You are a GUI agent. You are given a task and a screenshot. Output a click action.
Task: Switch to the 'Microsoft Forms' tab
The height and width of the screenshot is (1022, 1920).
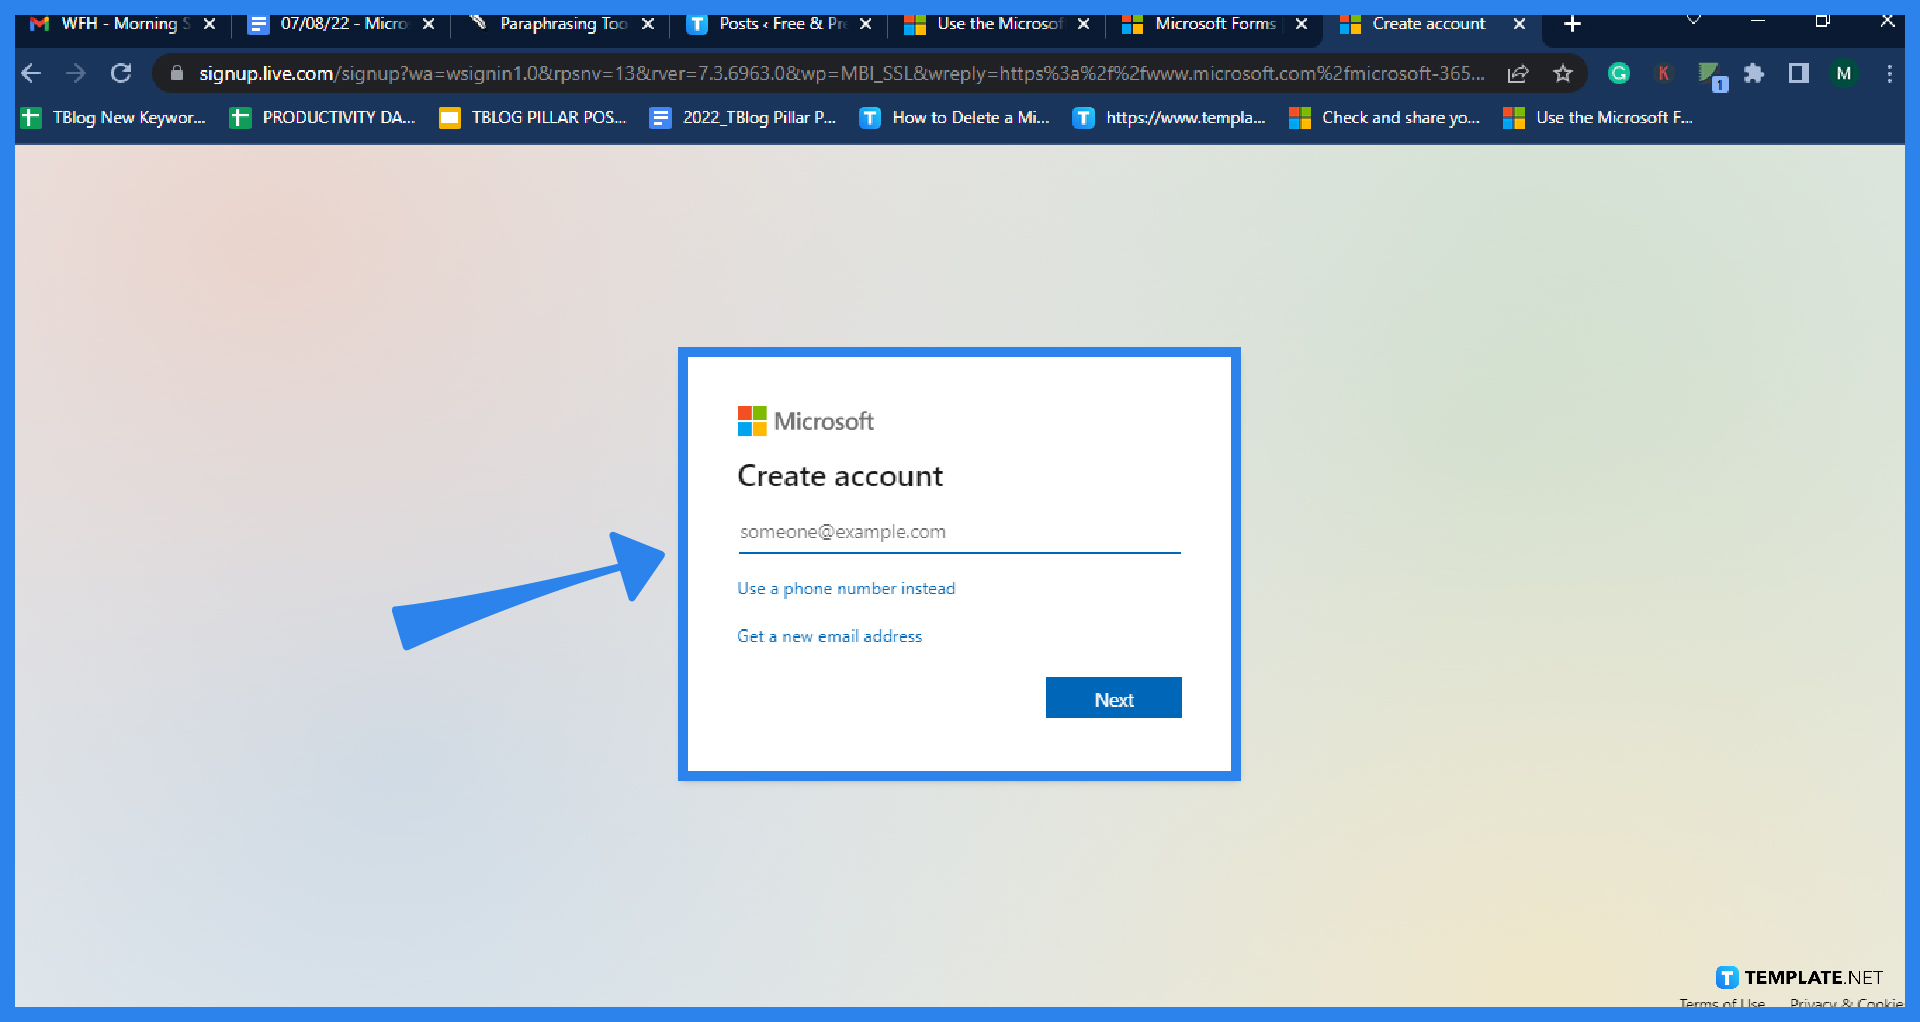[x=1215, y=23]
